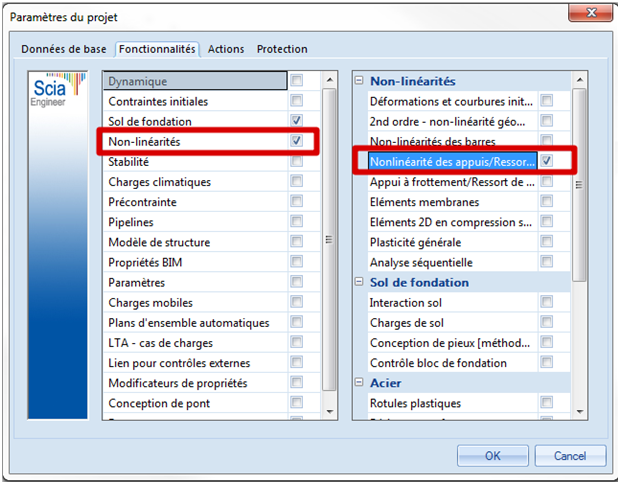Uncheck the Sol de fondation checkbox

pyautogui.click(x=297, y=121)
